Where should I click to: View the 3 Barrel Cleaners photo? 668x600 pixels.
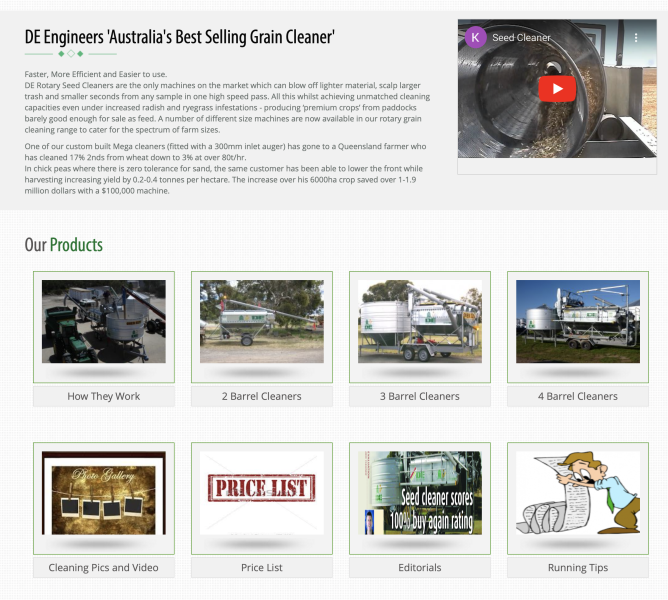click(x=420, y=322)
